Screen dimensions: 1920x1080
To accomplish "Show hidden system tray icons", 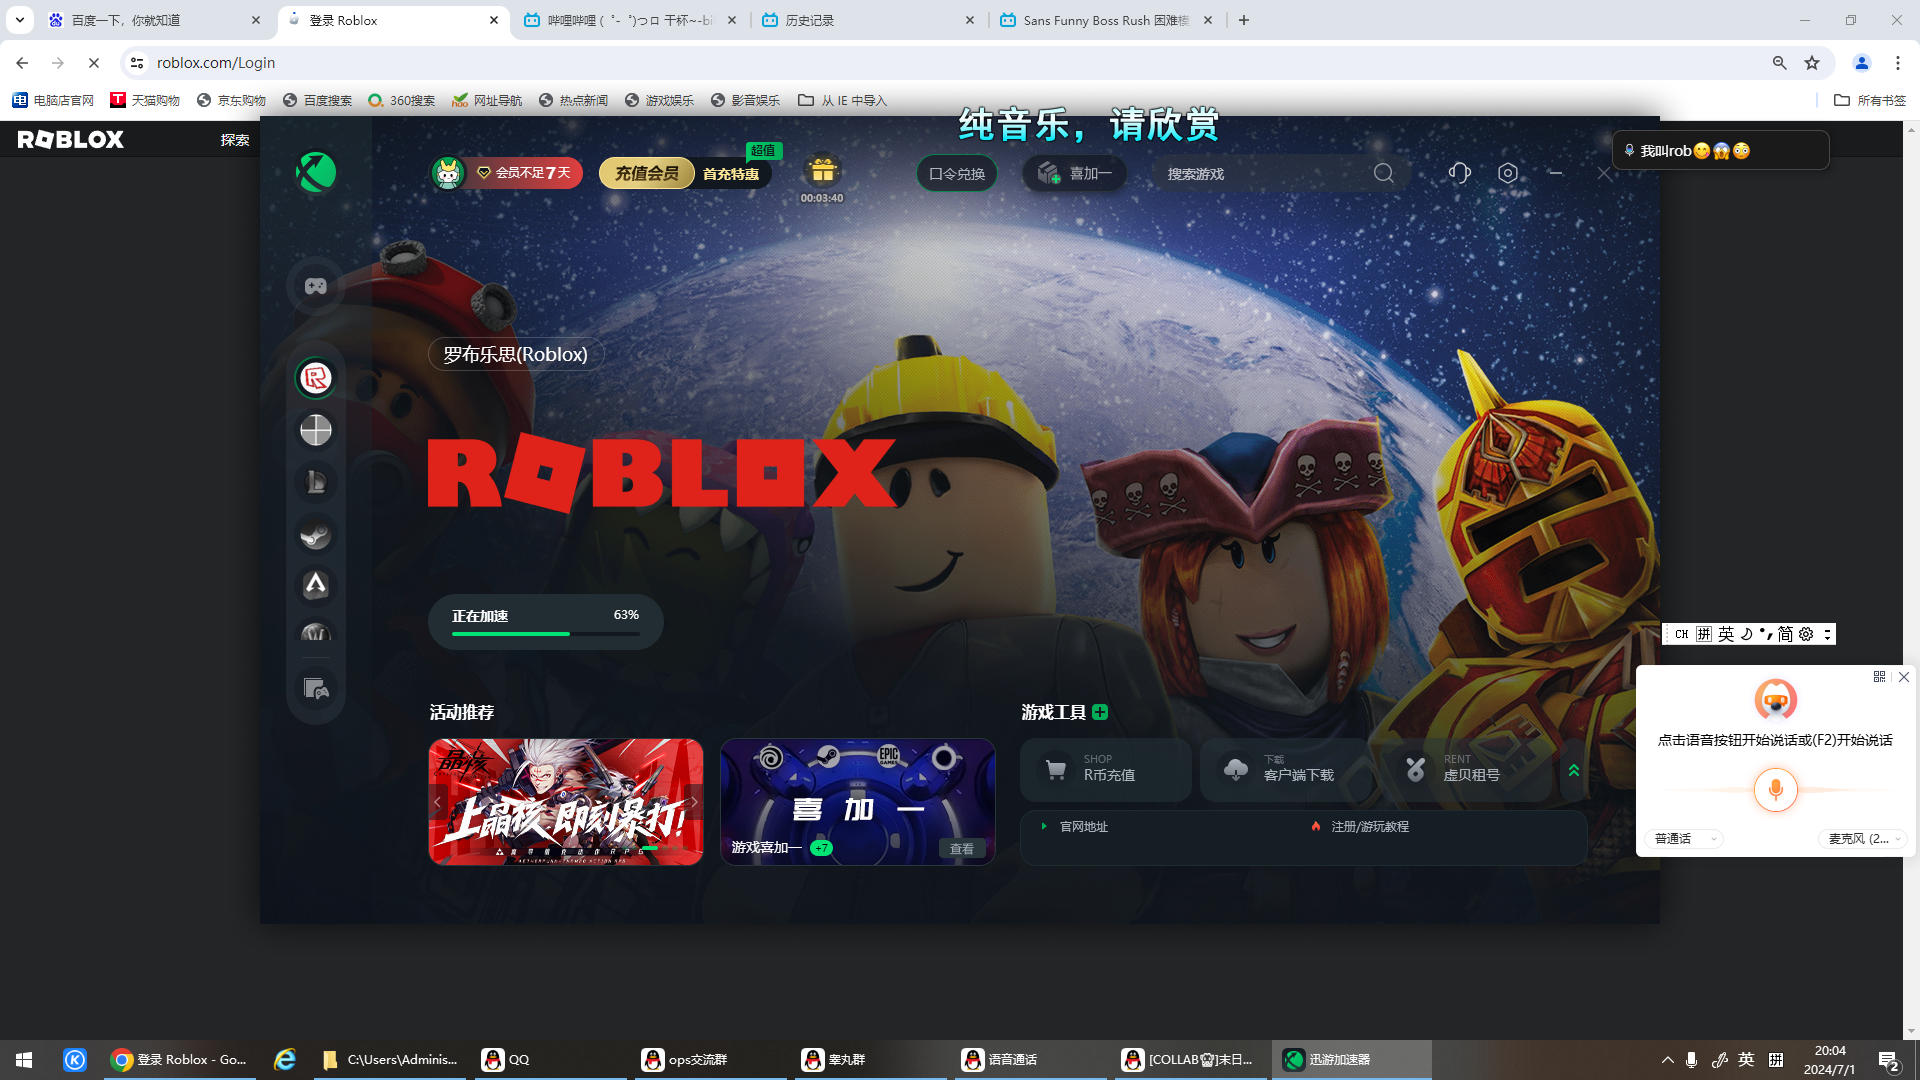I will [1667, 1060].
